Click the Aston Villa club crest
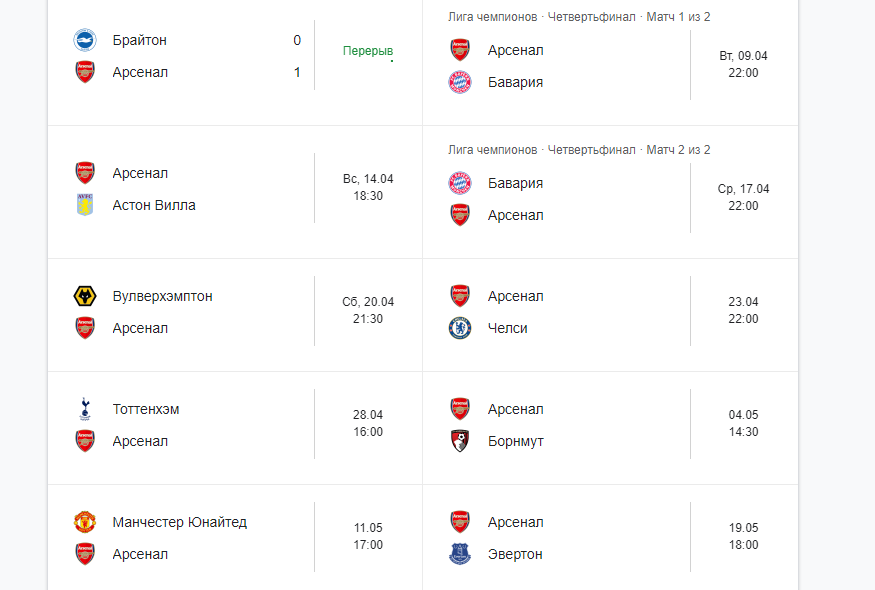 pos(85,205)
